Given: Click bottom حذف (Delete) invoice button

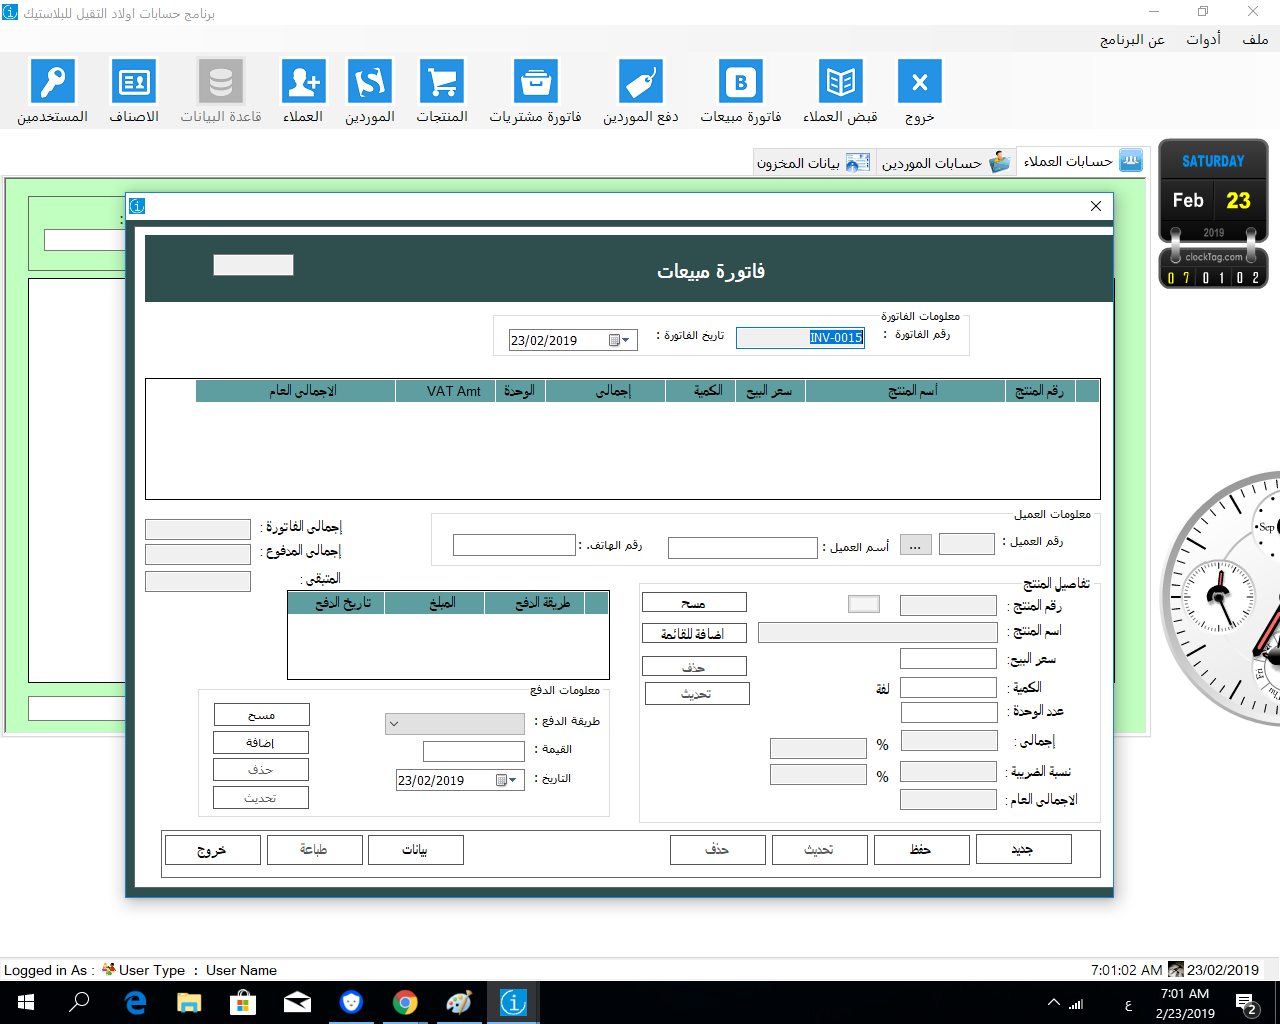Looking at the screenshot, I should tap(717, 849).
